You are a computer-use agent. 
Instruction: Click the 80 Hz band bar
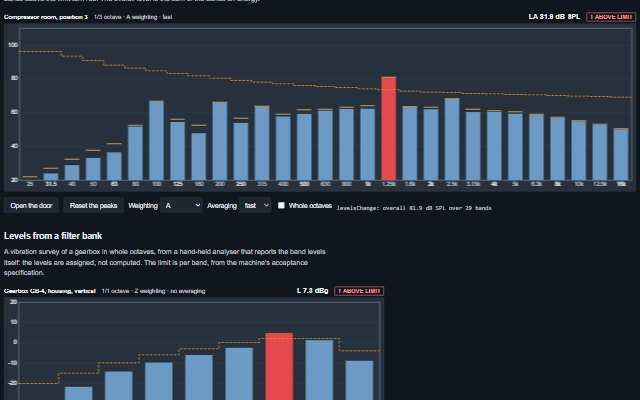pyautogui.click(x=136, y=153)
